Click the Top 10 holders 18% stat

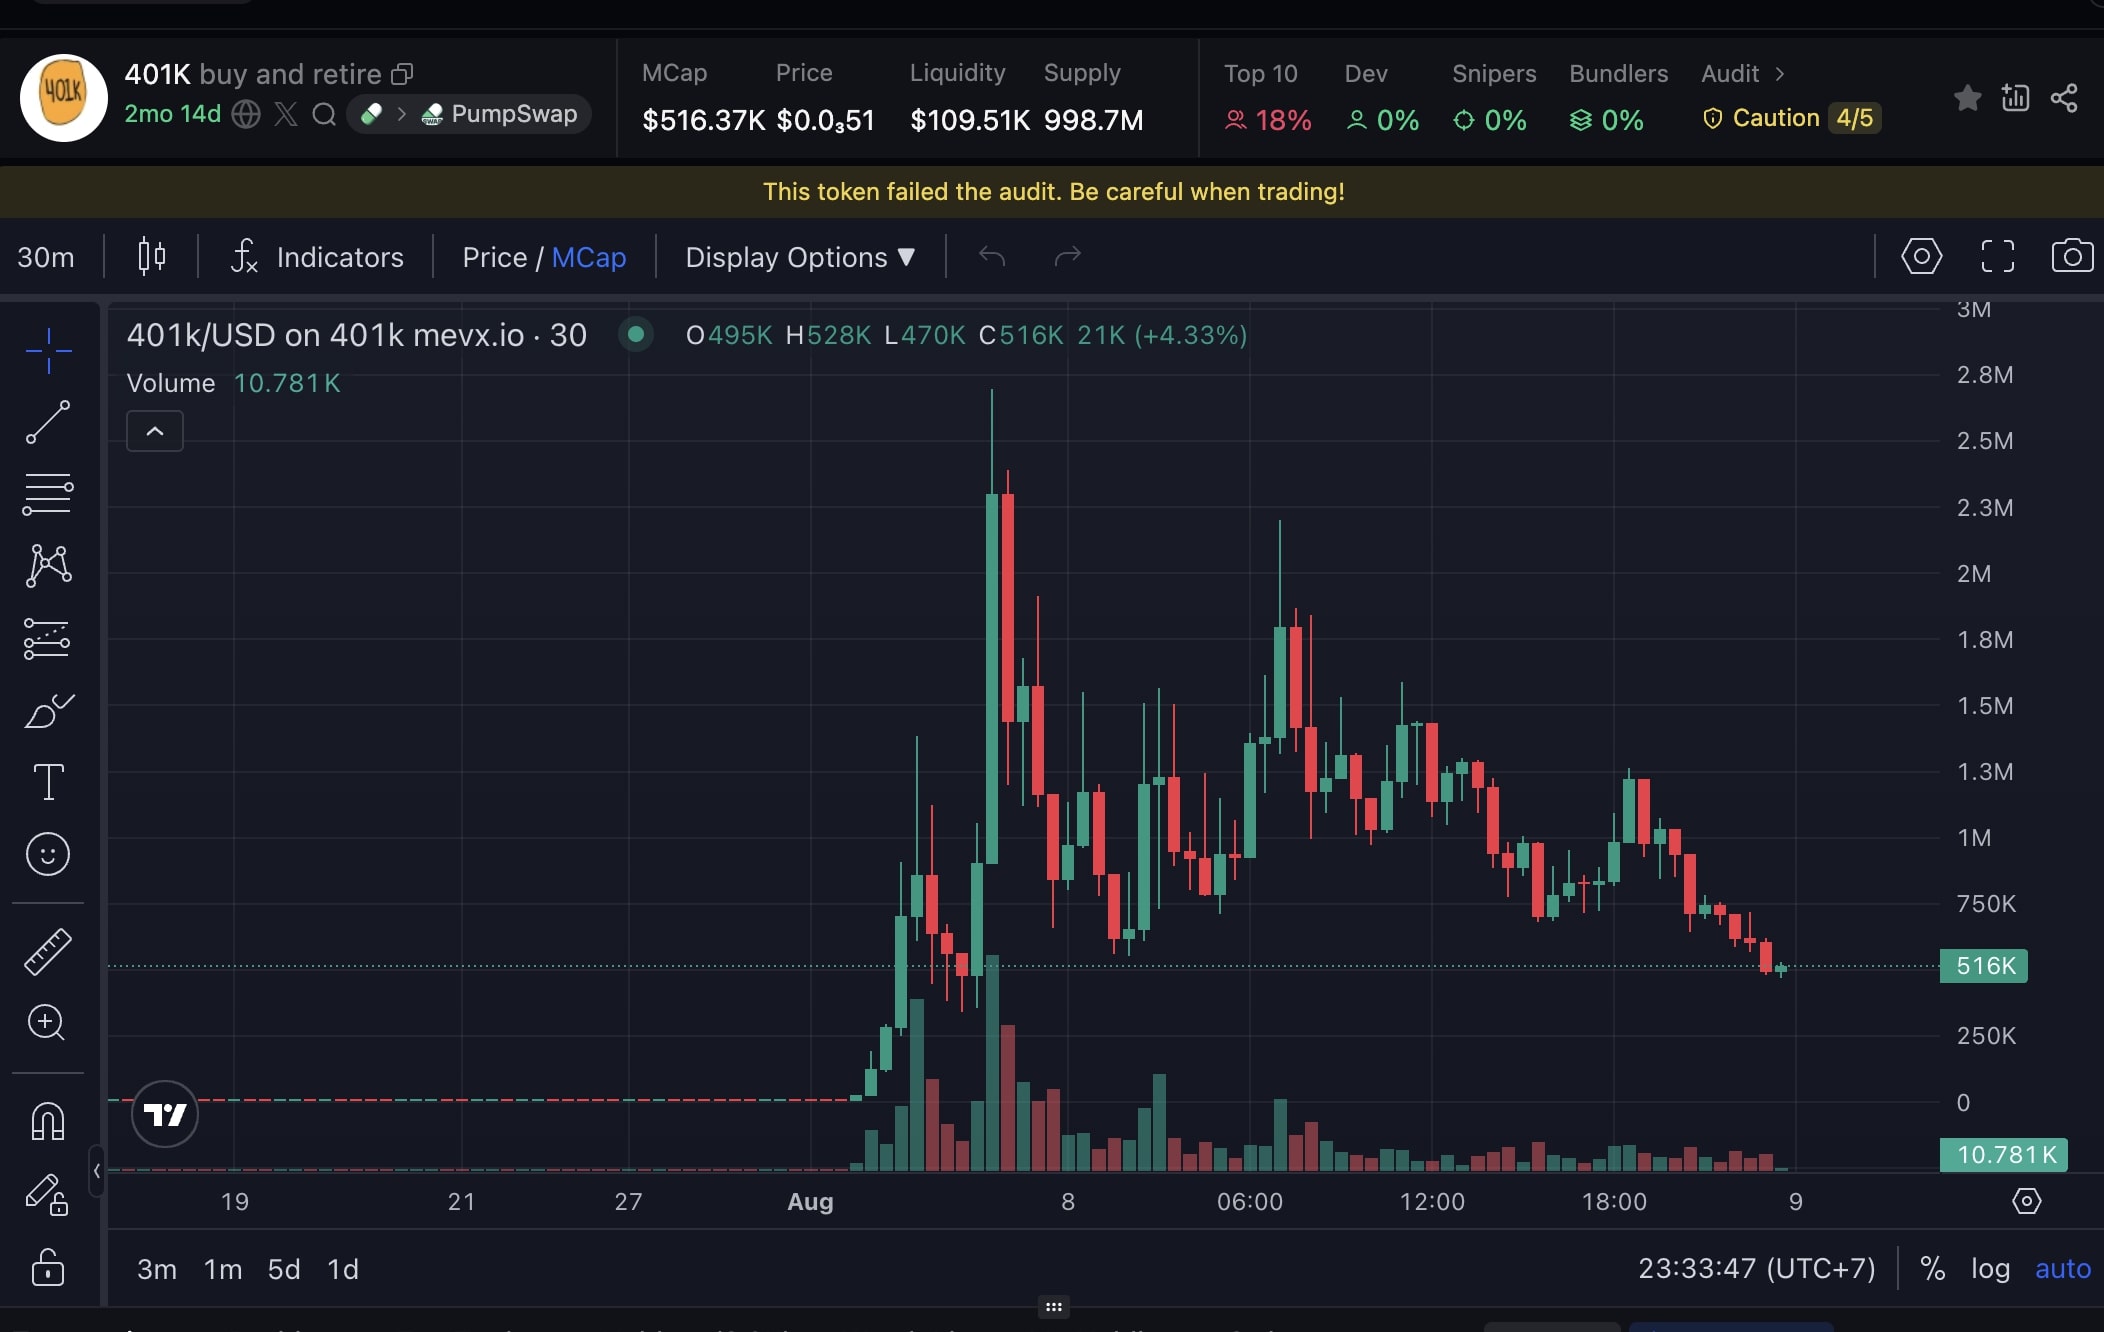[1267, 98]
